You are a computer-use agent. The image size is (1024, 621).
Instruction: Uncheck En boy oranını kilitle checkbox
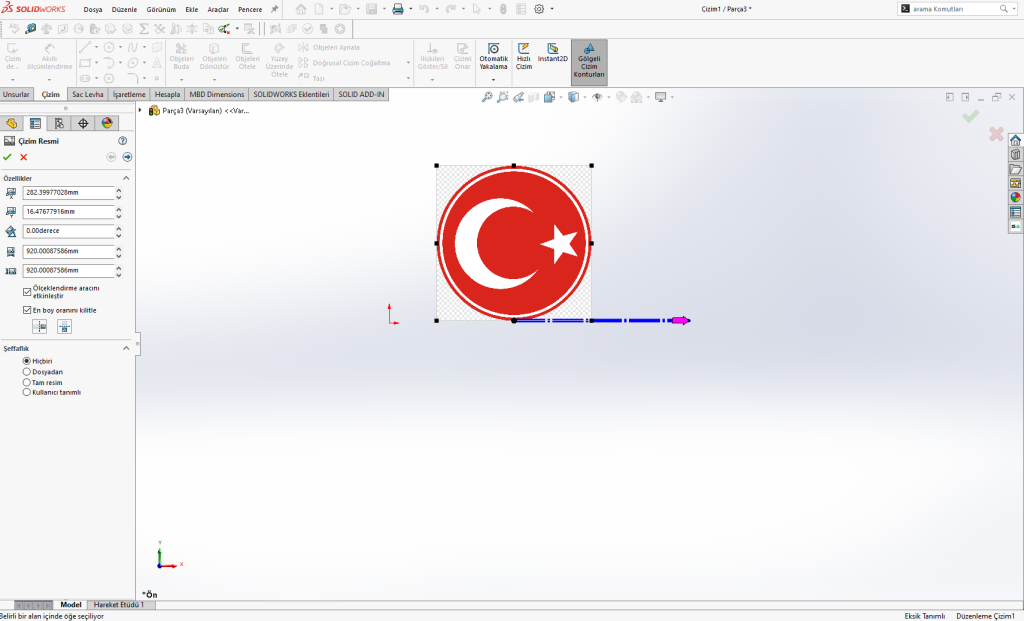27,310
